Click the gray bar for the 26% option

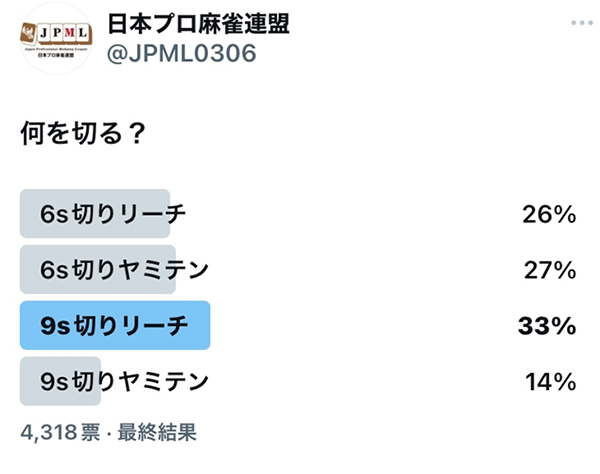coord(95,213)
